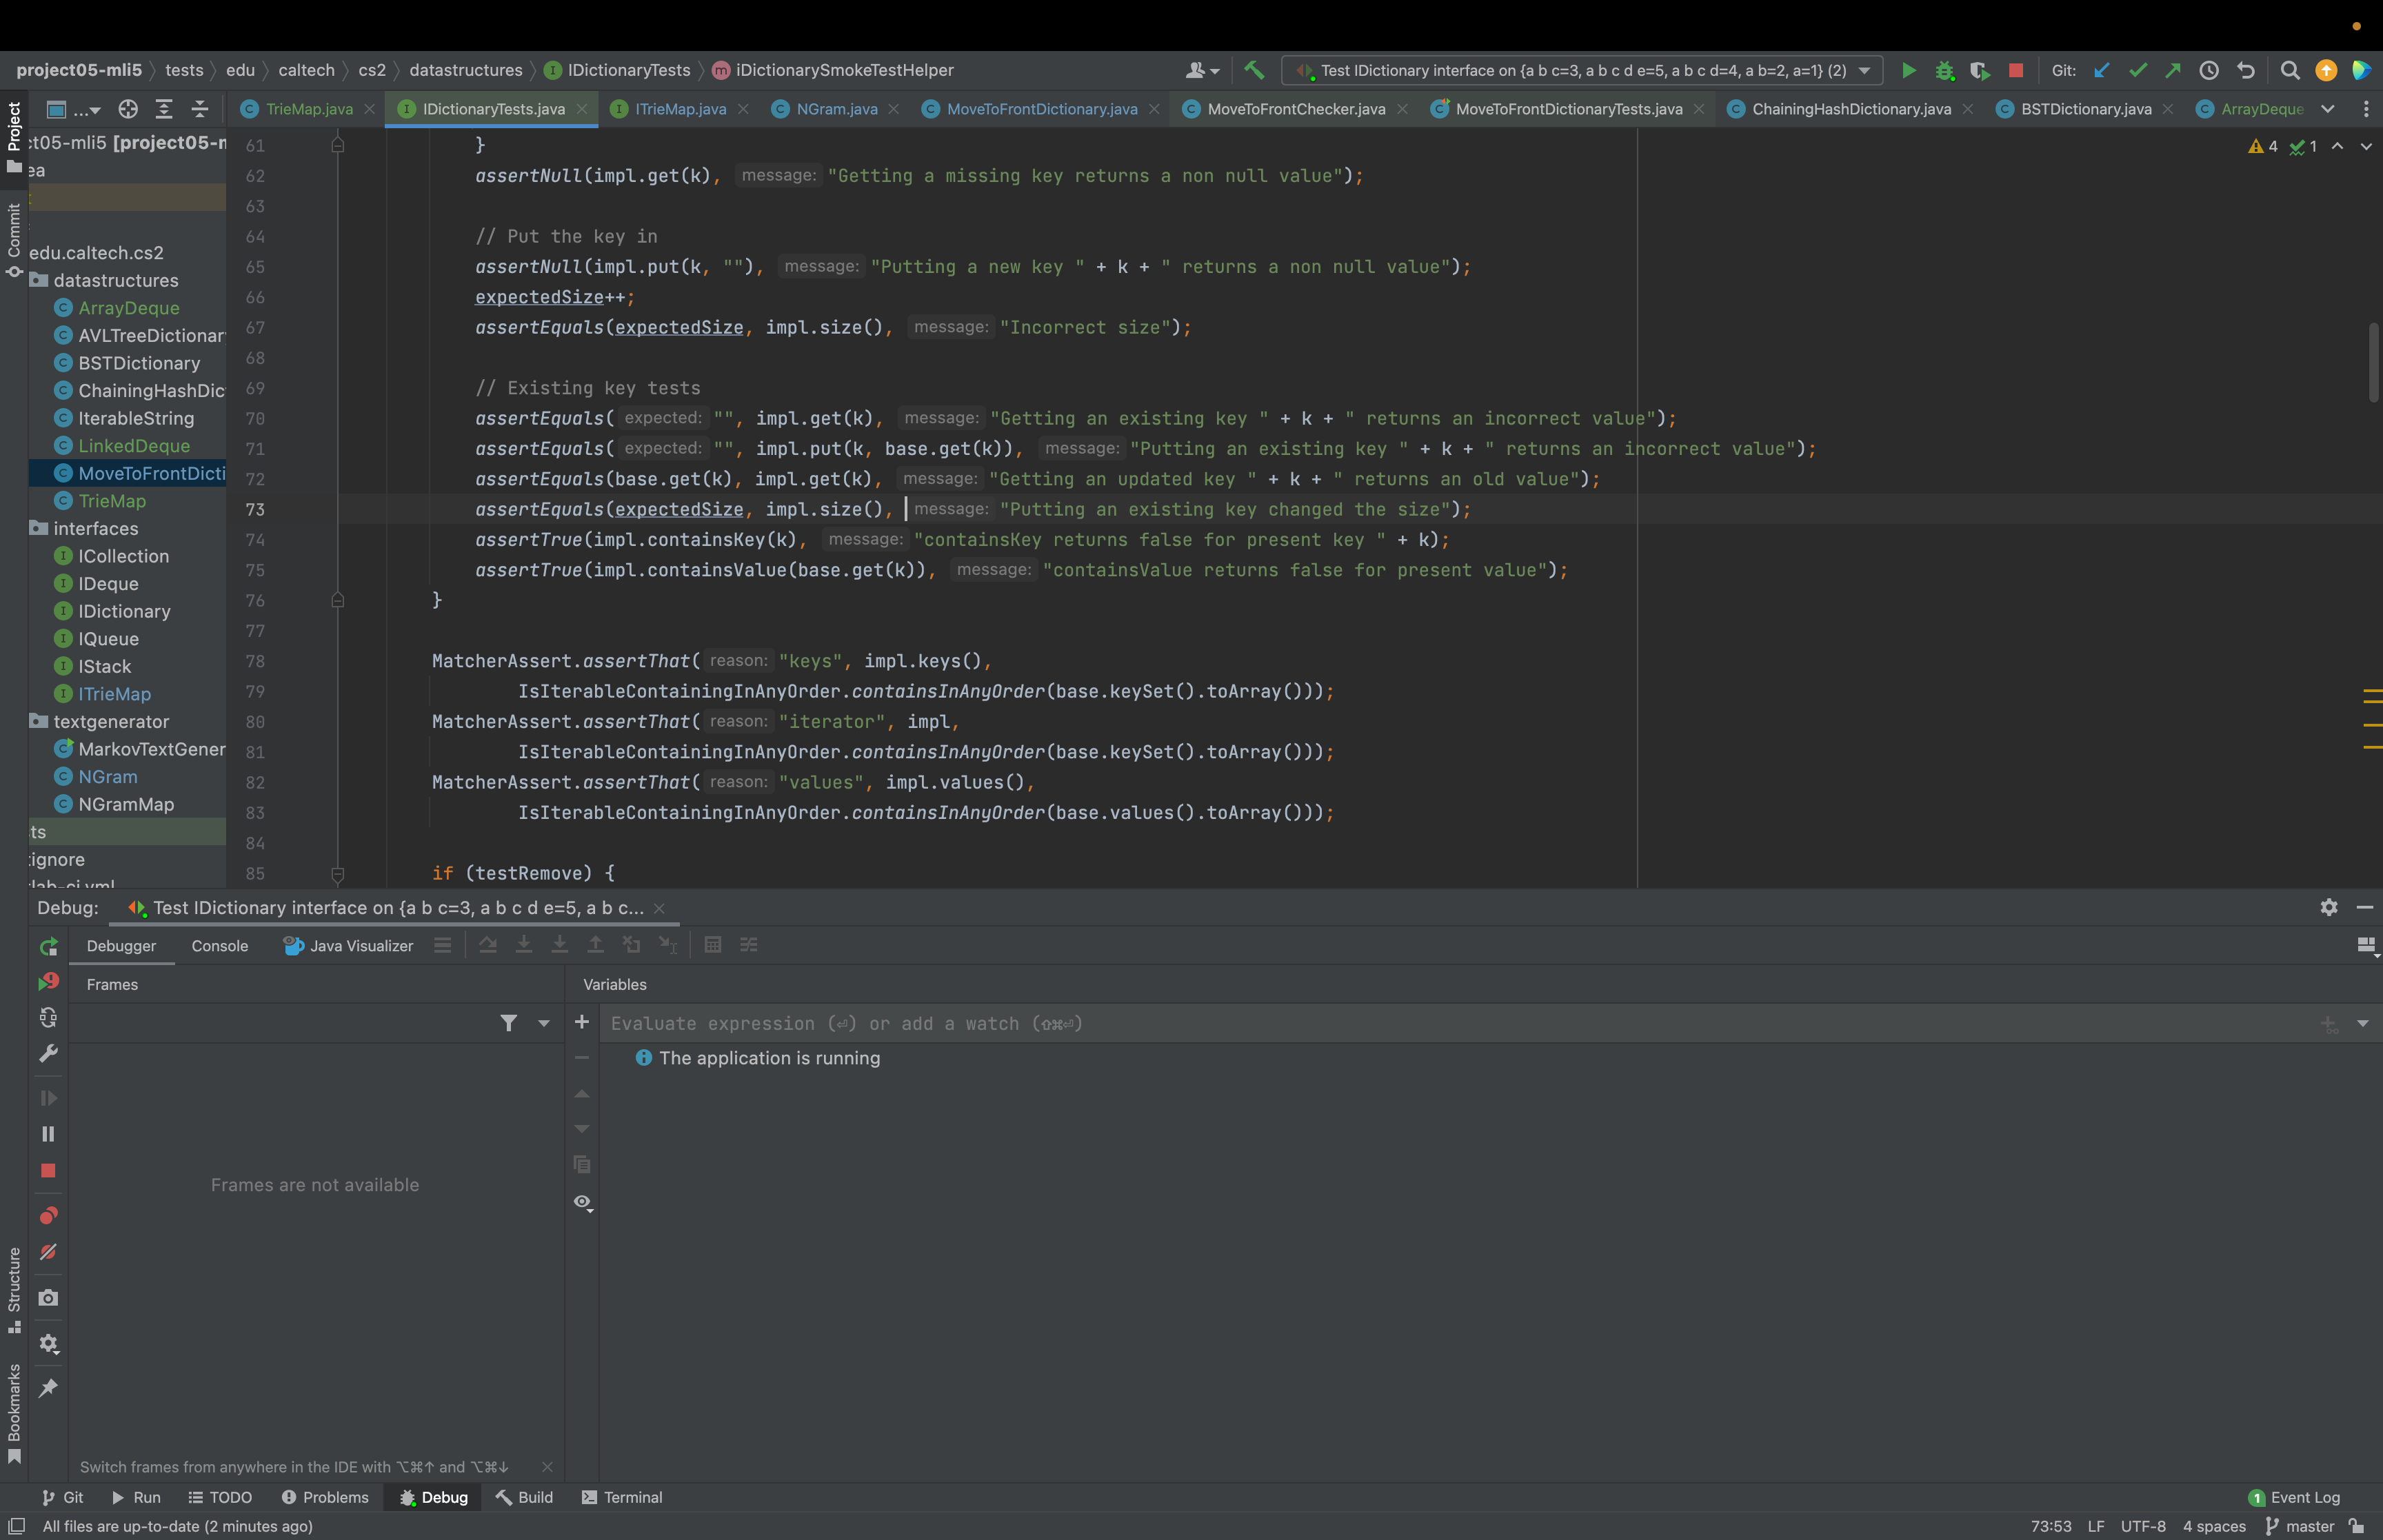
Task: Click the green bug Debug icon
Action: (1944, 70)
